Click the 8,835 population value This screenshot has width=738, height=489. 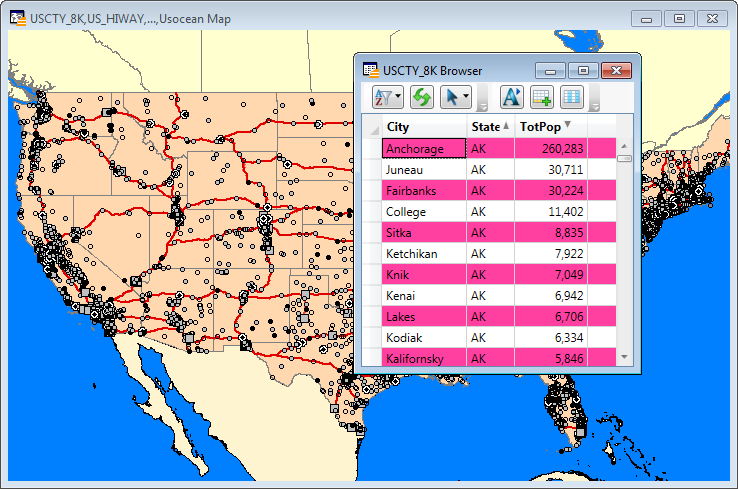tap(569, 232)
